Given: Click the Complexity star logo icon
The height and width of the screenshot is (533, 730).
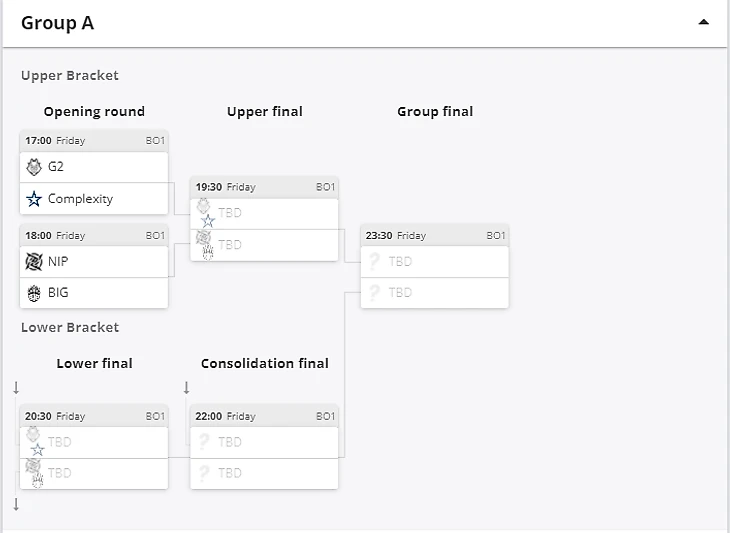Looking at the screenshot, I should [34, 199].
